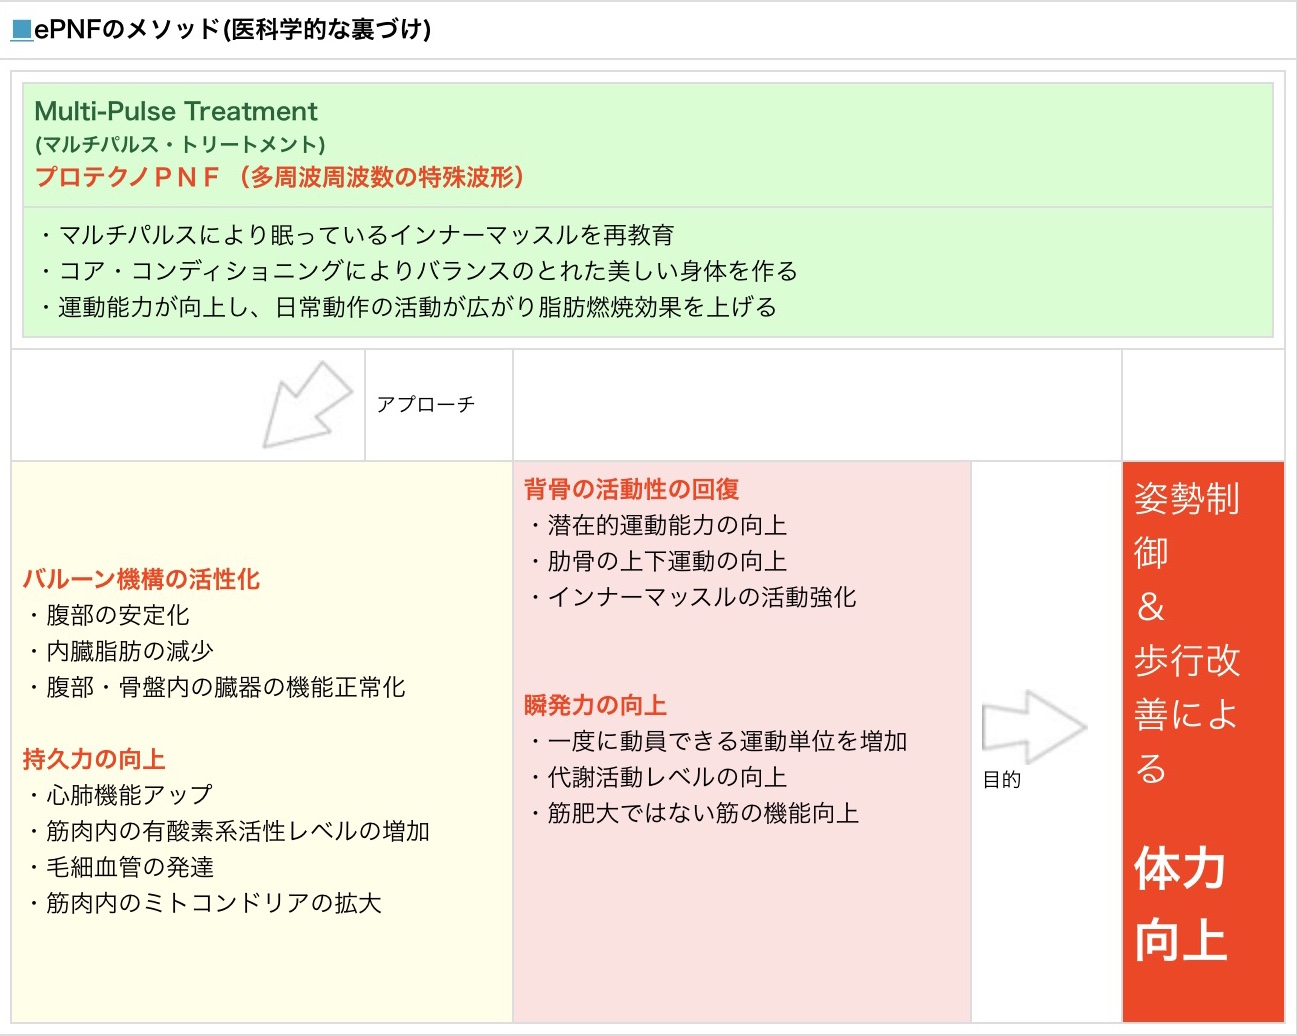Toggle the バルーン機構の活性化 section heading

(140, 578)
